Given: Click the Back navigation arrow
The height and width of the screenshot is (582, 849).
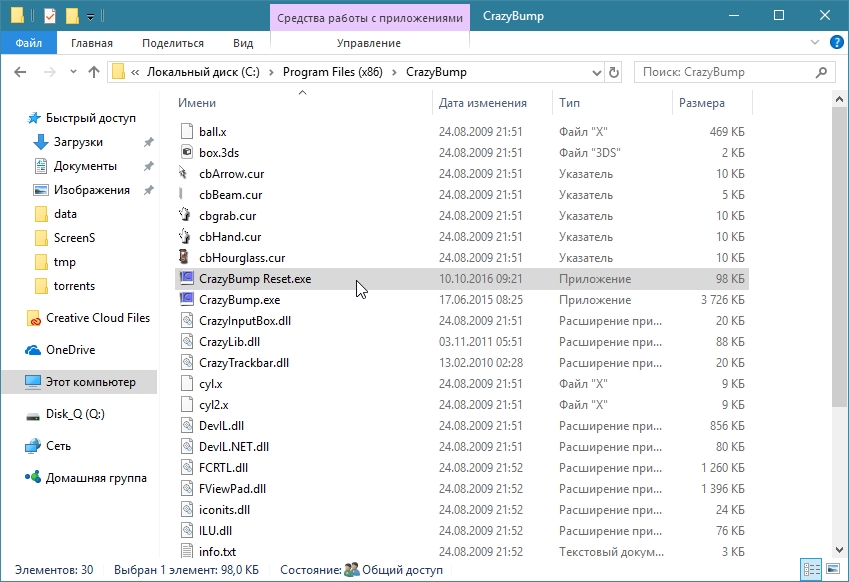Looking at the screenshot, I should pos(21,72).
